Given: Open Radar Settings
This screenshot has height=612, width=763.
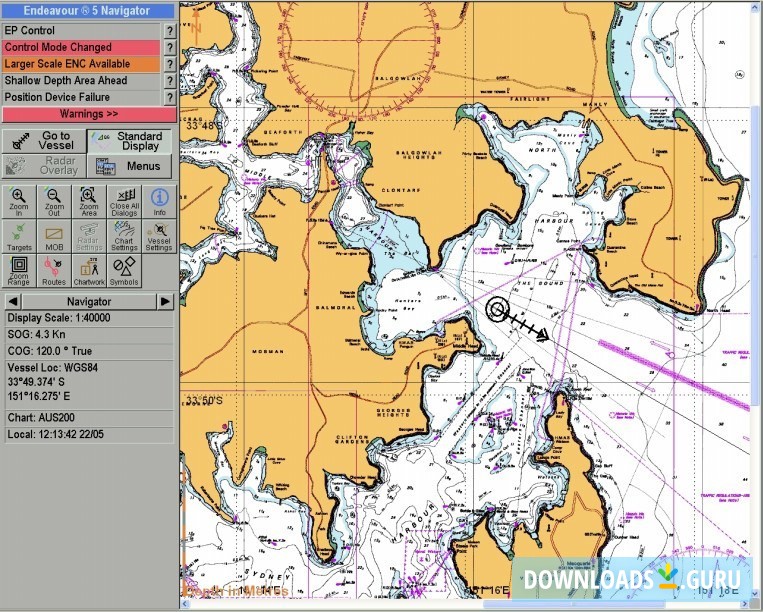Looking at the screenshot, I should click(x=89, y=236).
